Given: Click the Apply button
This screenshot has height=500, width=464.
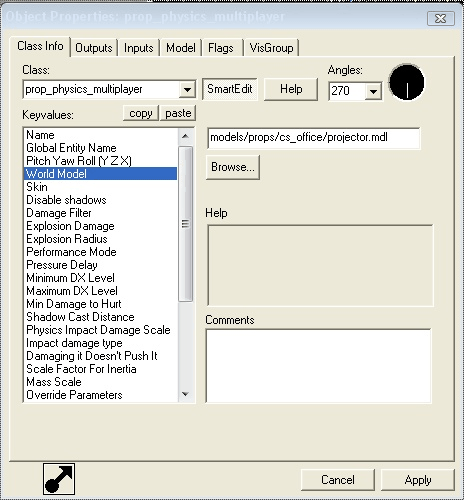Looking at the screenshot, I should (418, 480).
